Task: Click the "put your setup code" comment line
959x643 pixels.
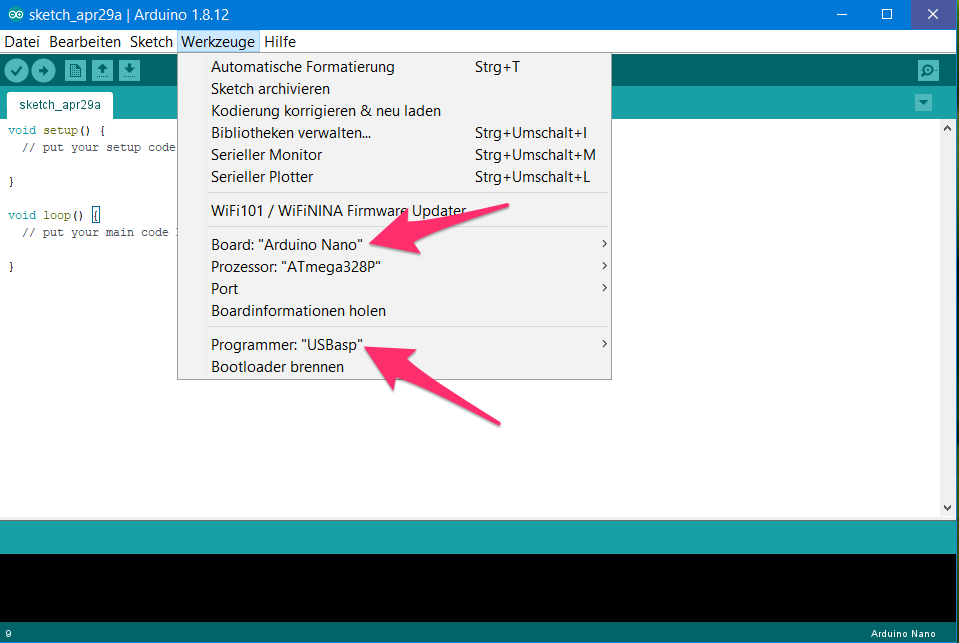Action: [98, 147]
